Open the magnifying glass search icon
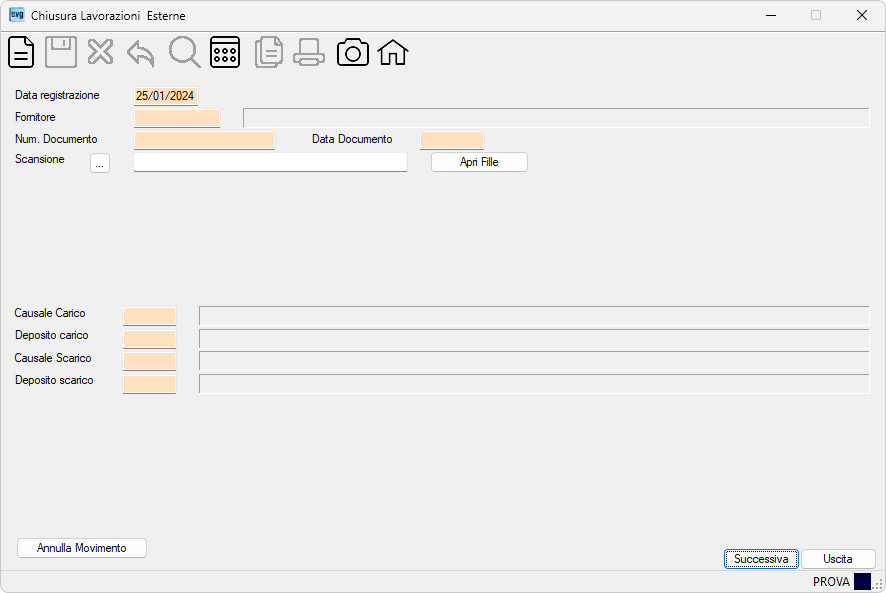 pyautogui.click(x=184, y=53)
